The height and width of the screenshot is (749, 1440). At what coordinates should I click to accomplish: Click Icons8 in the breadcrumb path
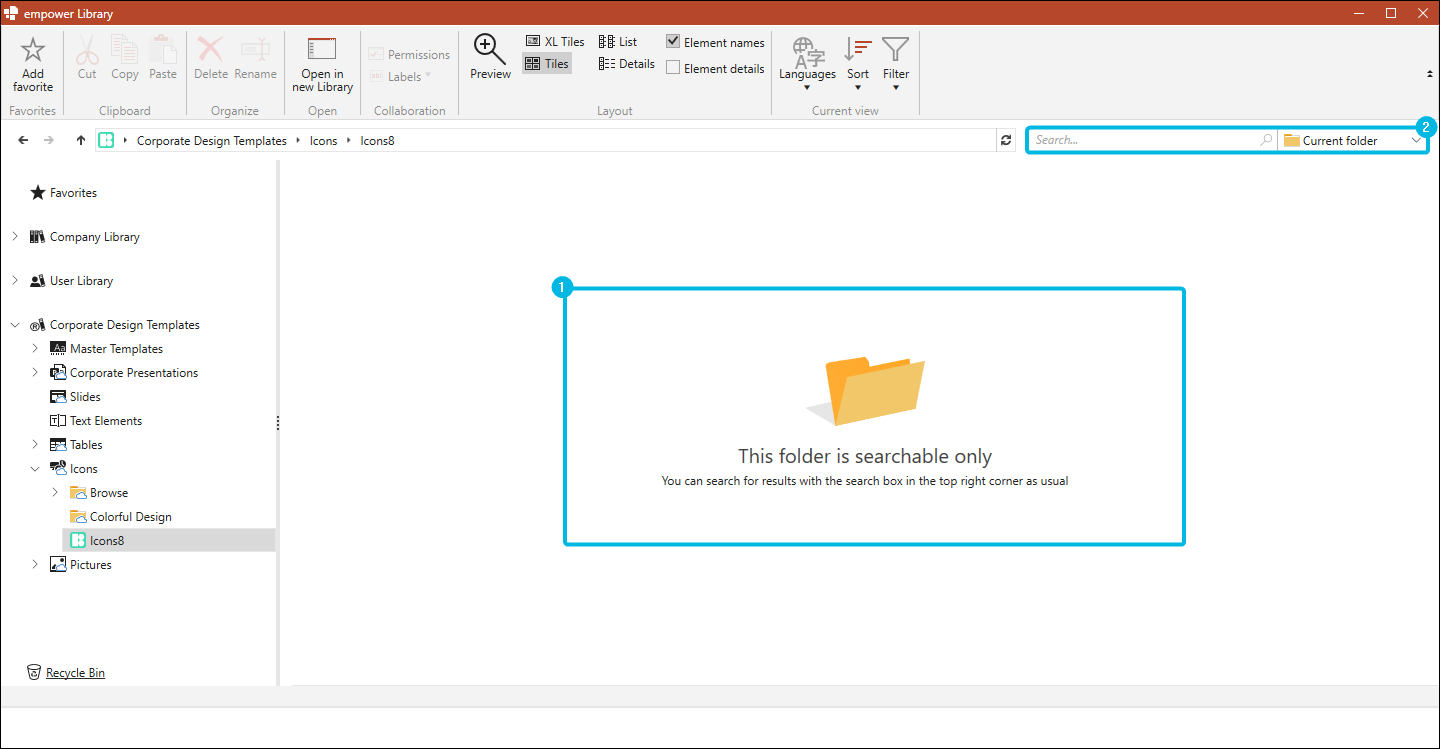pos(378,141)
